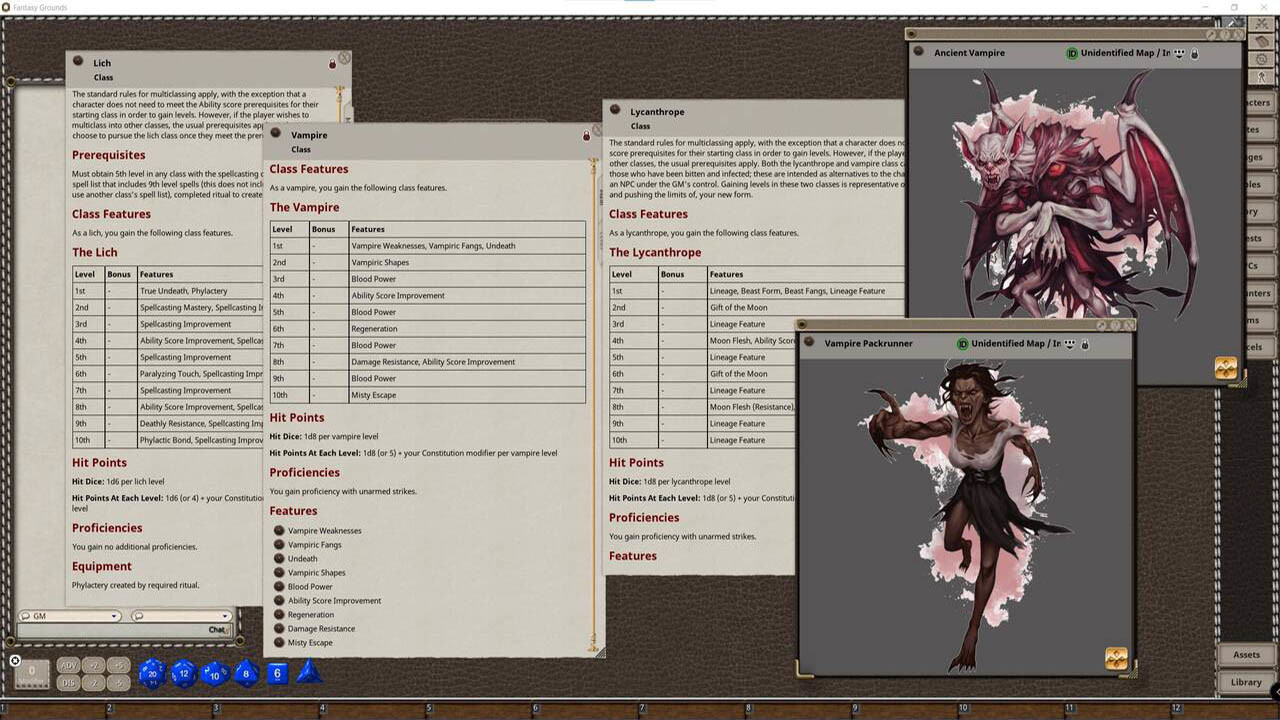Click the shortcut icon on Vampire Packrunner window
The image size is (1280, 720).
pyautogui.click(x=1116, y=659)
